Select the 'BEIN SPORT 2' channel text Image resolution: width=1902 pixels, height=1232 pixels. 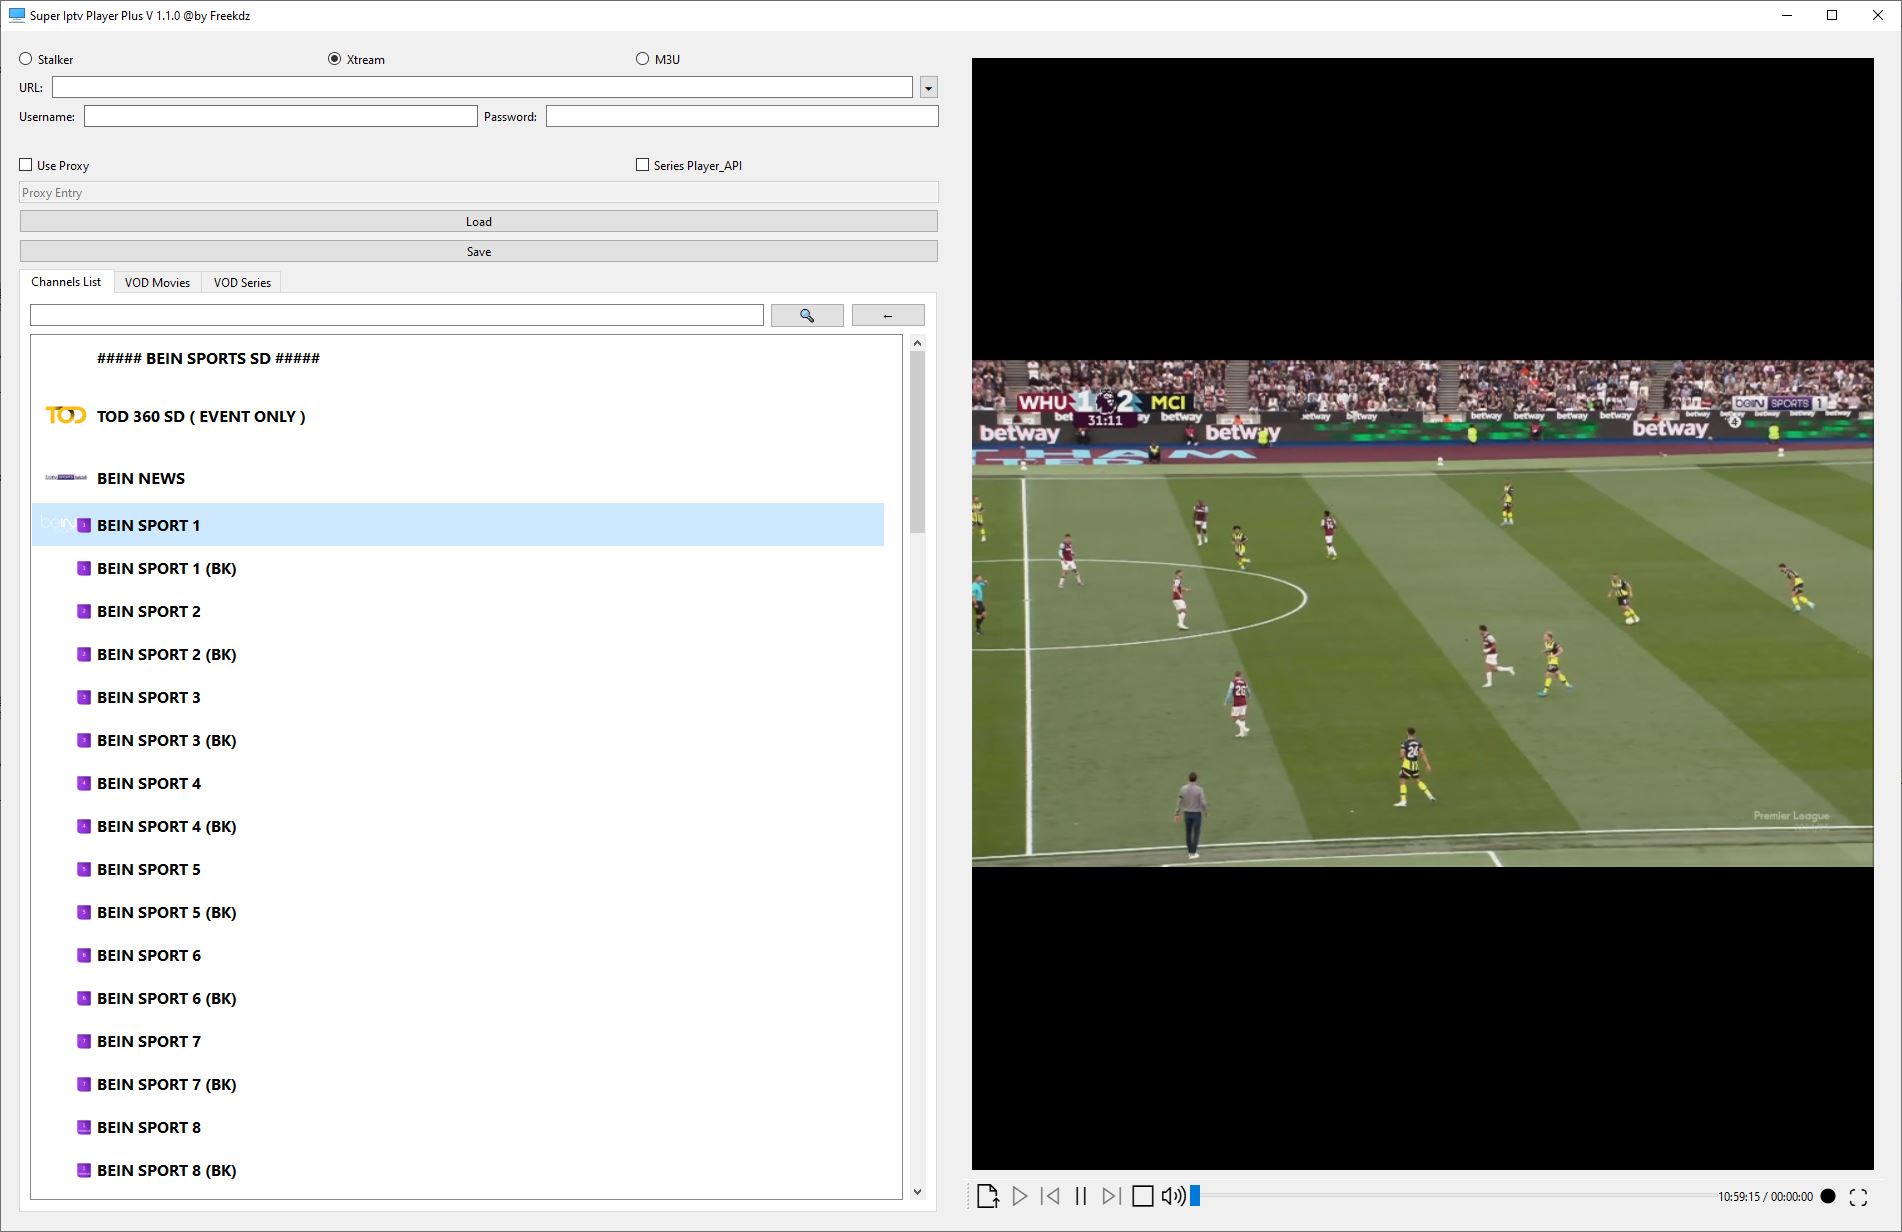coord(148,611)
